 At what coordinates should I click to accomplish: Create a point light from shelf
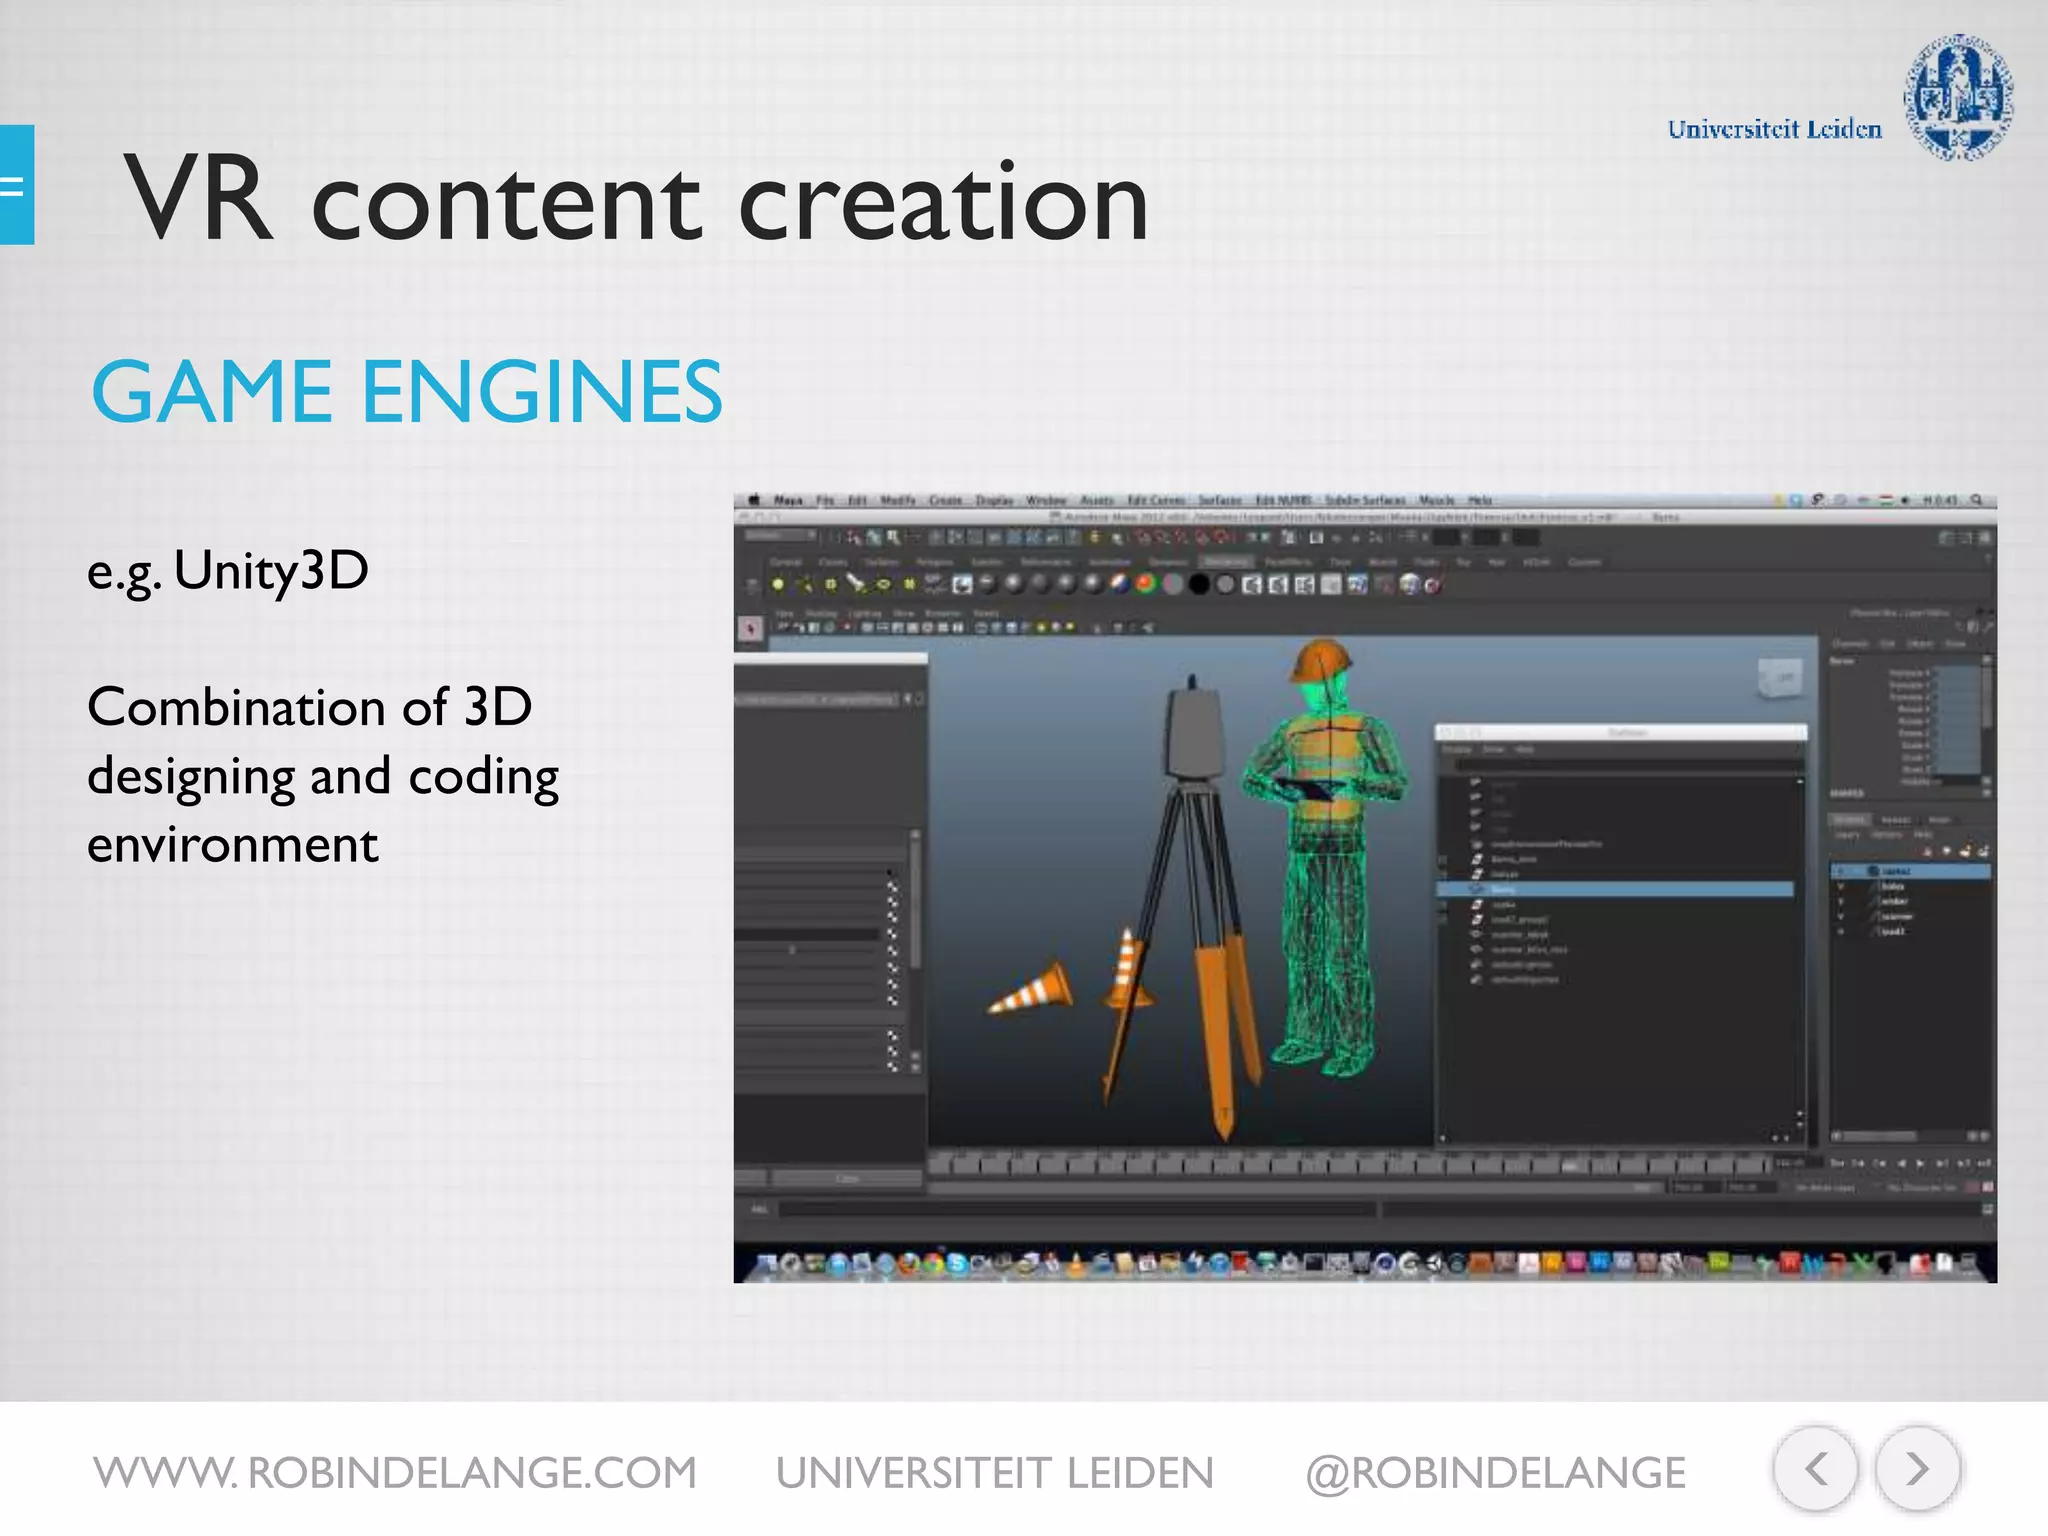tap(831, 584)
